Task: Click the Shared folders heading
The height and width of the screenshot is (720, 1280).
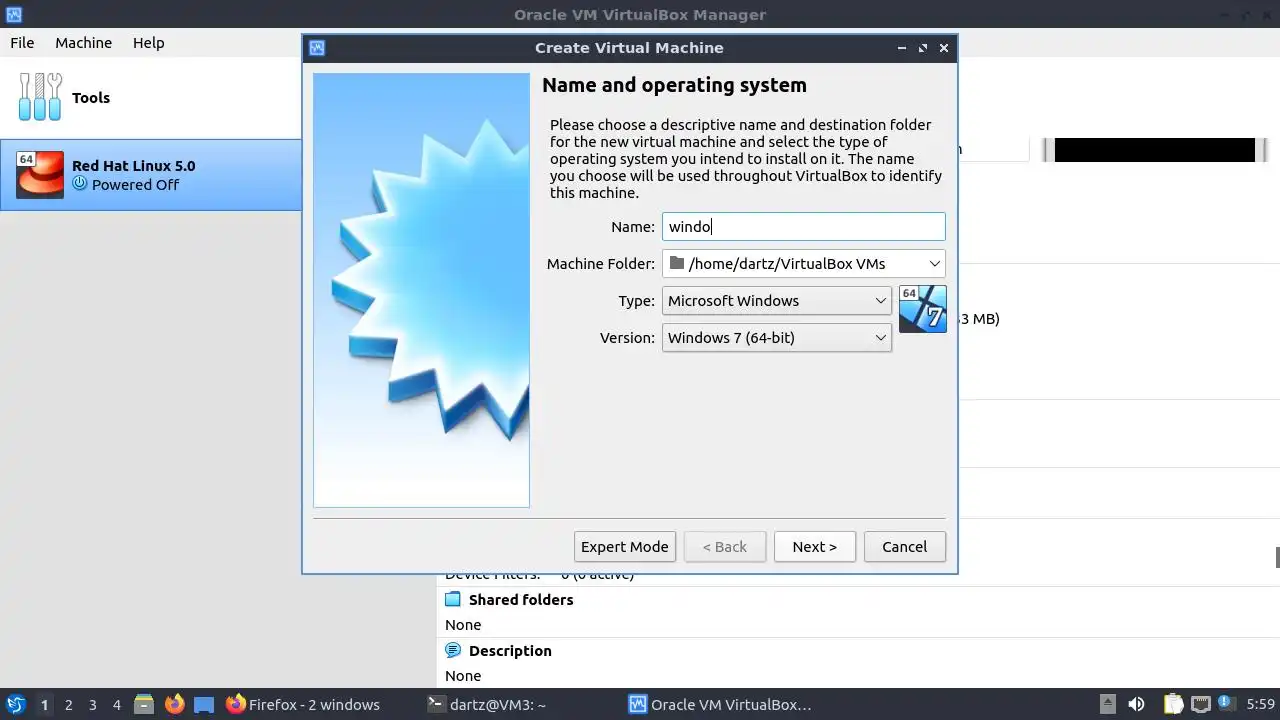Action: coord(521,599)
